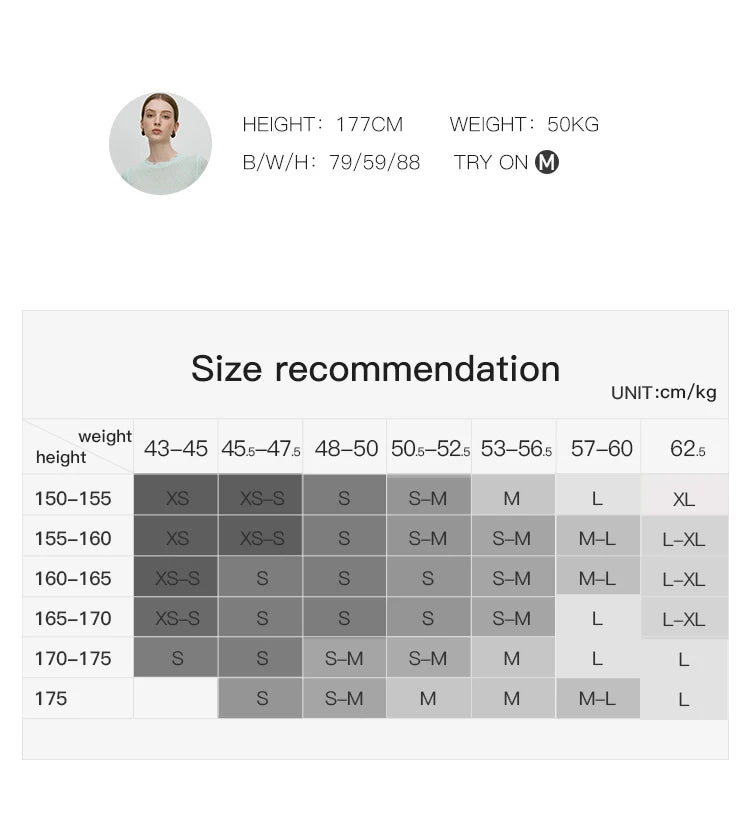Click the empty white cell in the 175 row
This screenshot has height=820, width=750.
(176, 698)
